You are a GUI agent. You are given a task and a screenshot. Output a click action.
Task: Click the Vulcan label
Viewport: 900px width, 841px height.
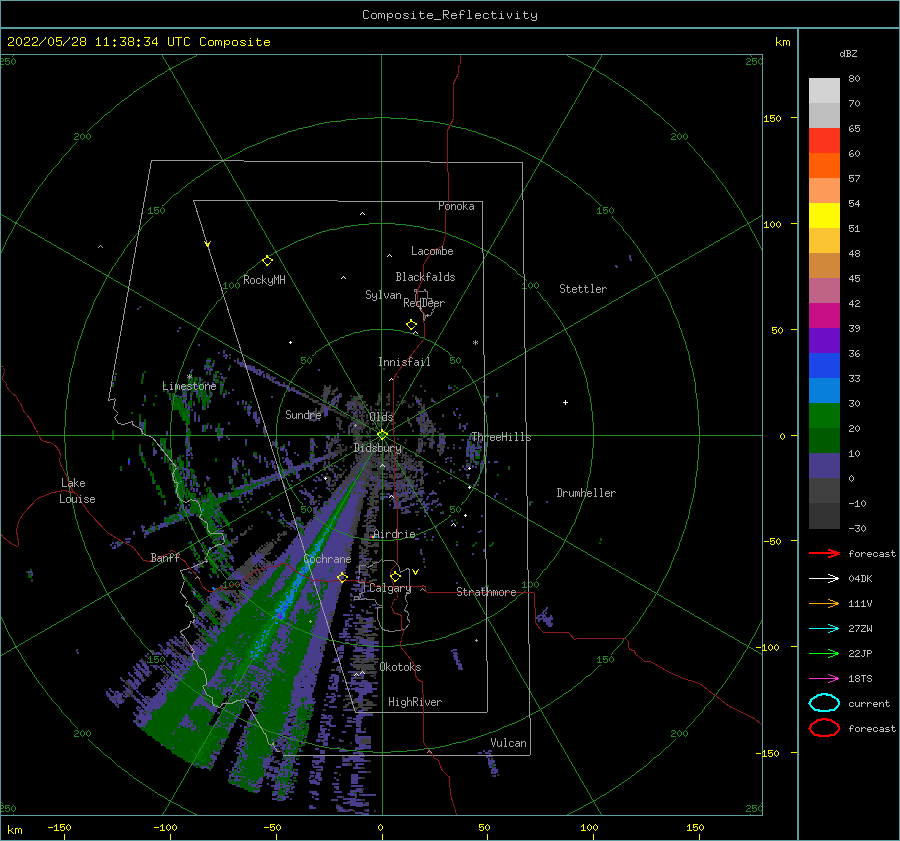click(x=508, y=743)
